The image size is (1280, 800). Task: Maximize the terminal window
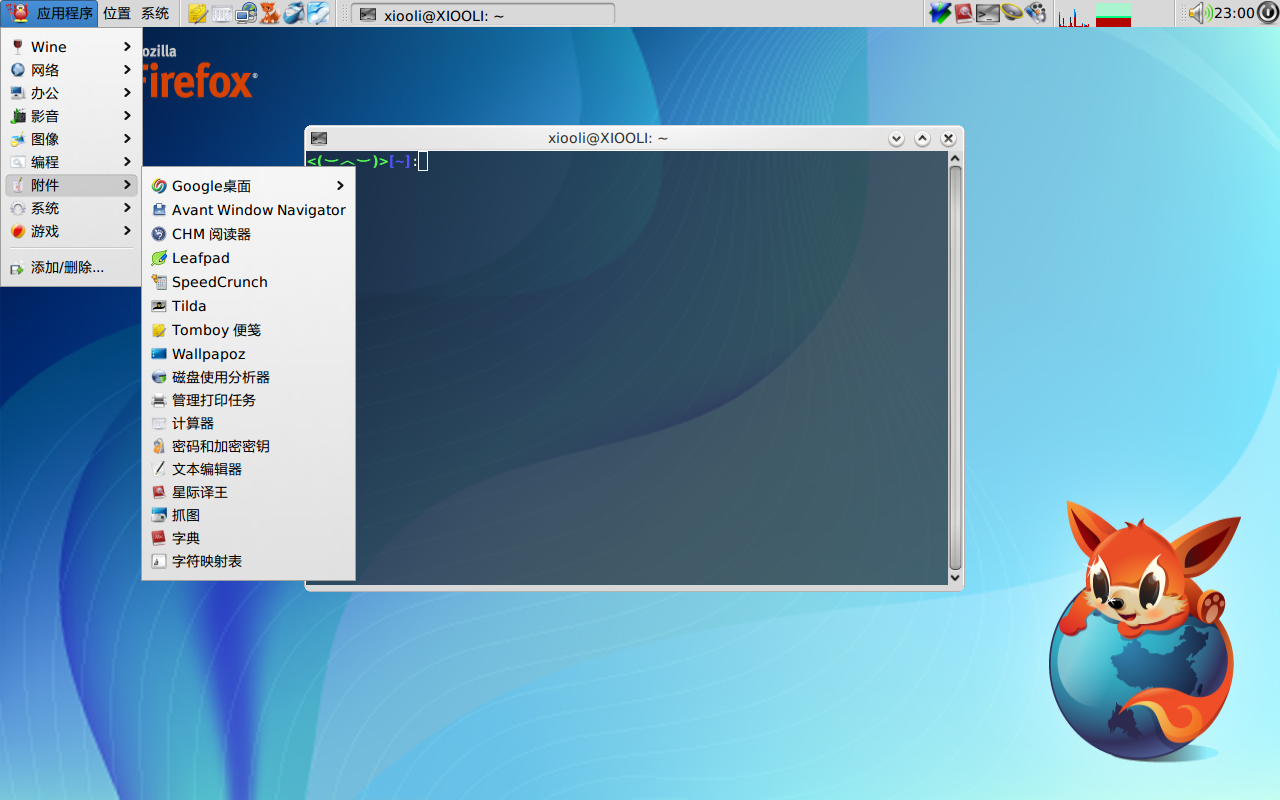(x=923, y=139)
